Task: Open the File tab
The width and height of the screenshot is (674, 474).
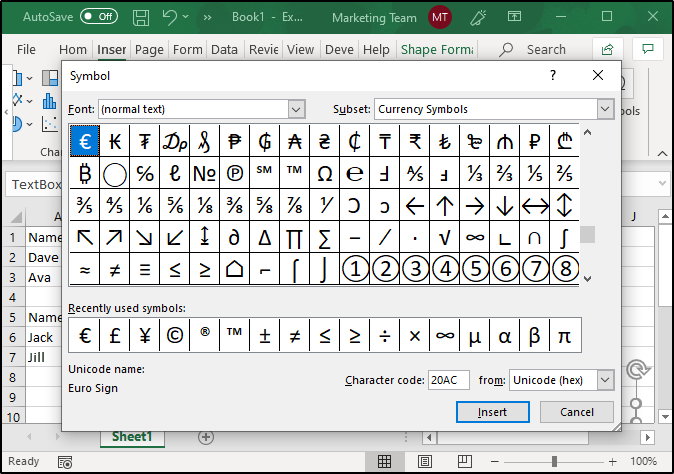Action: tap(26, 49)
